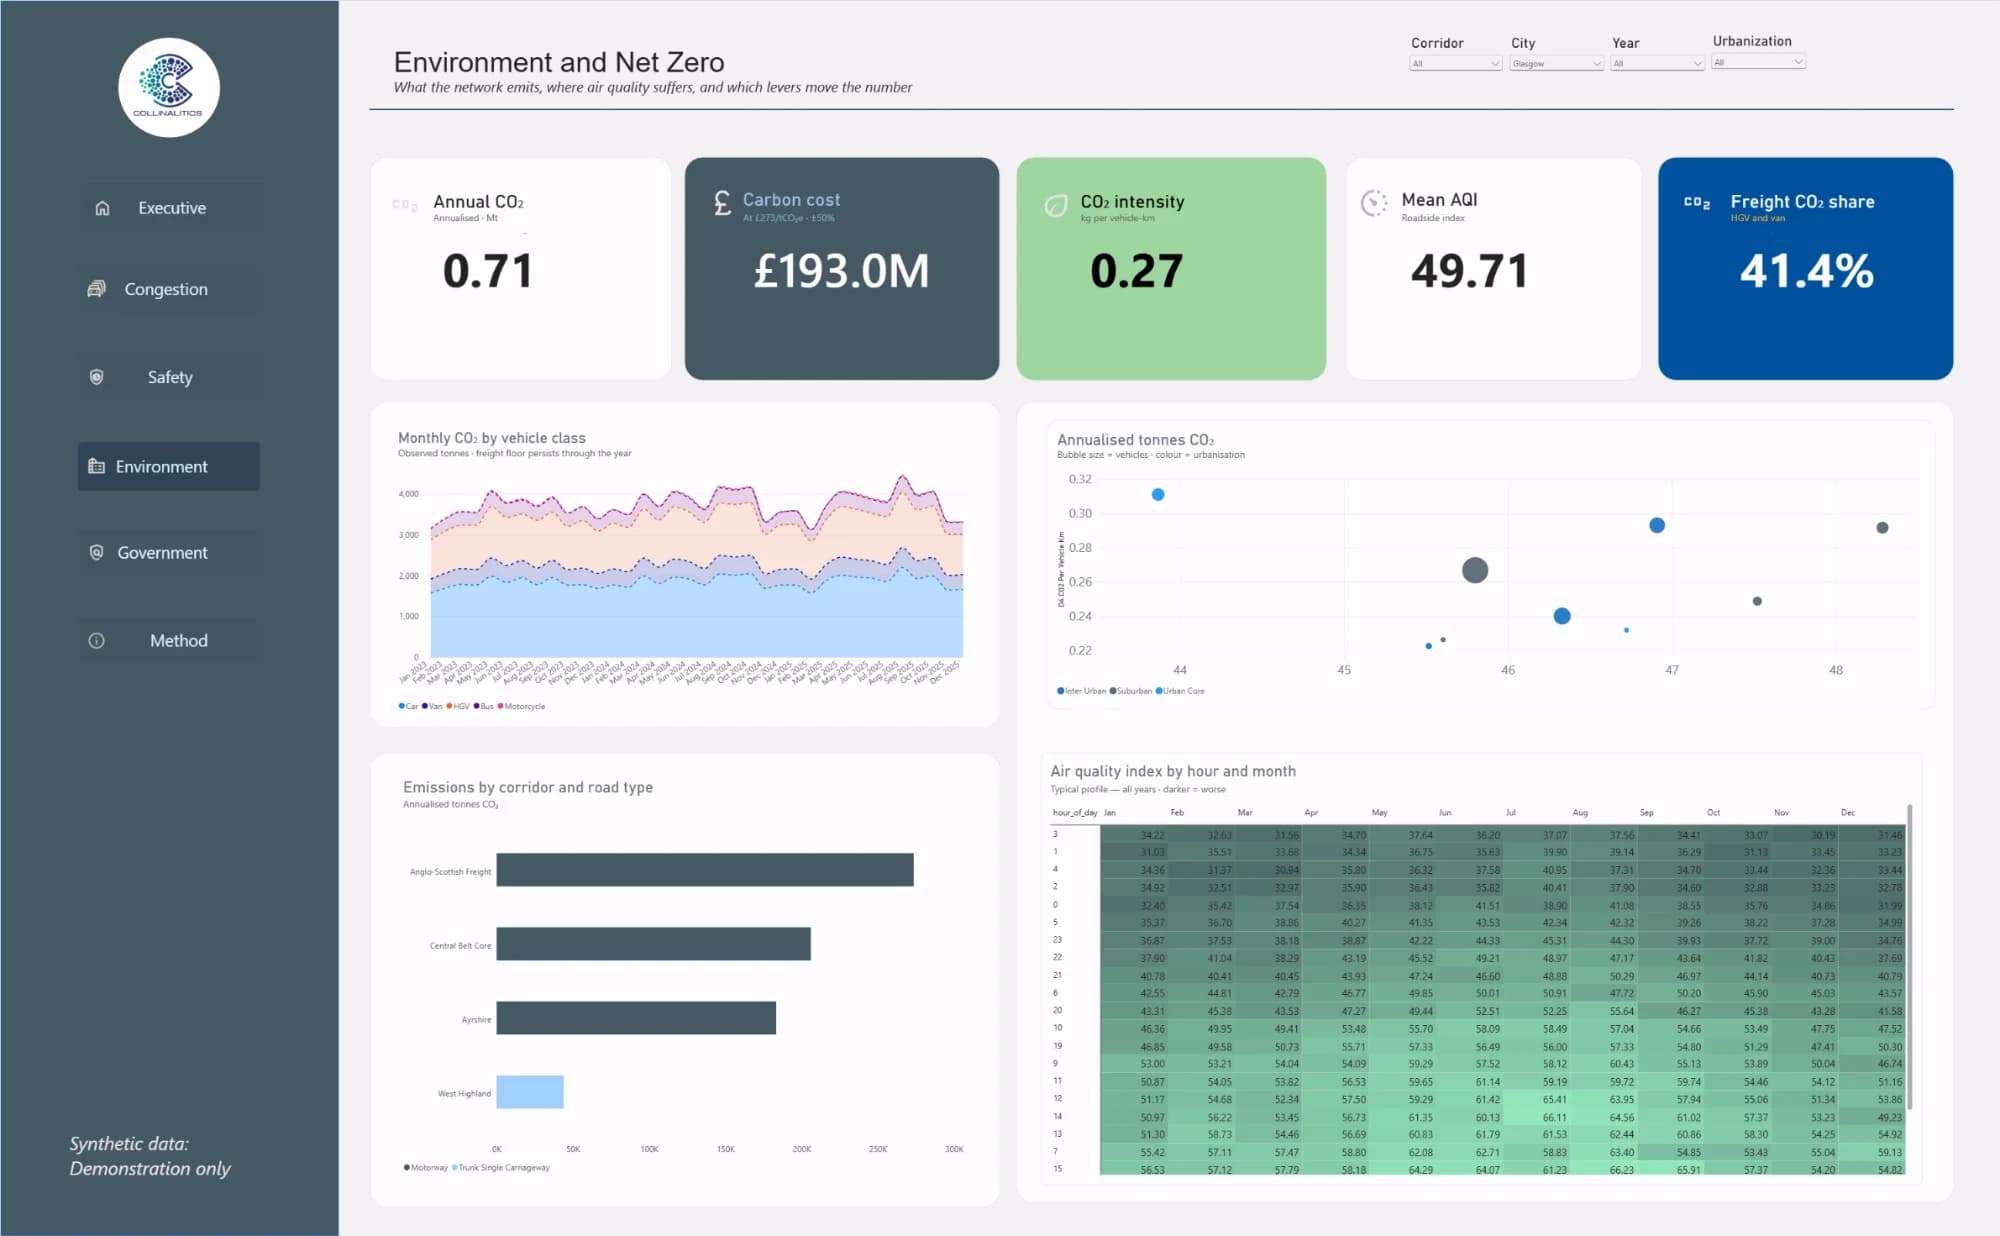
Task: Select the Ayrshire bar
Action: pos(636,1018)
